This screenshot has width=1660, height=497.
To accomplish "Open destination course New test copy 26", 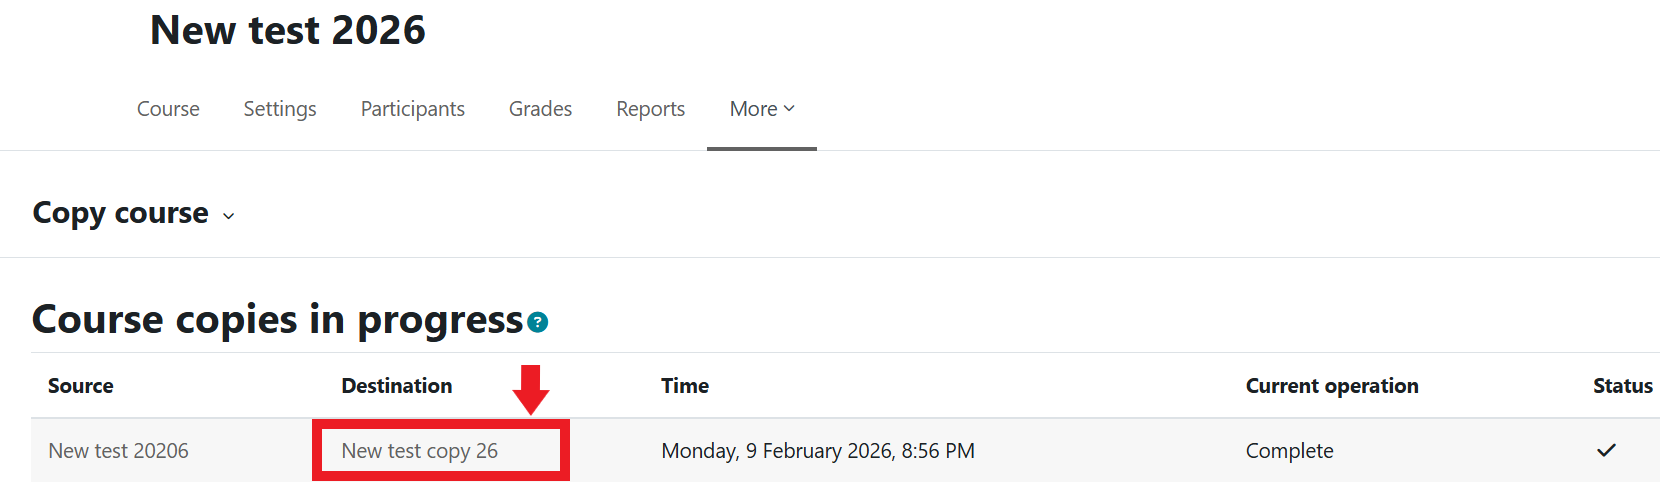I will 420,451.
